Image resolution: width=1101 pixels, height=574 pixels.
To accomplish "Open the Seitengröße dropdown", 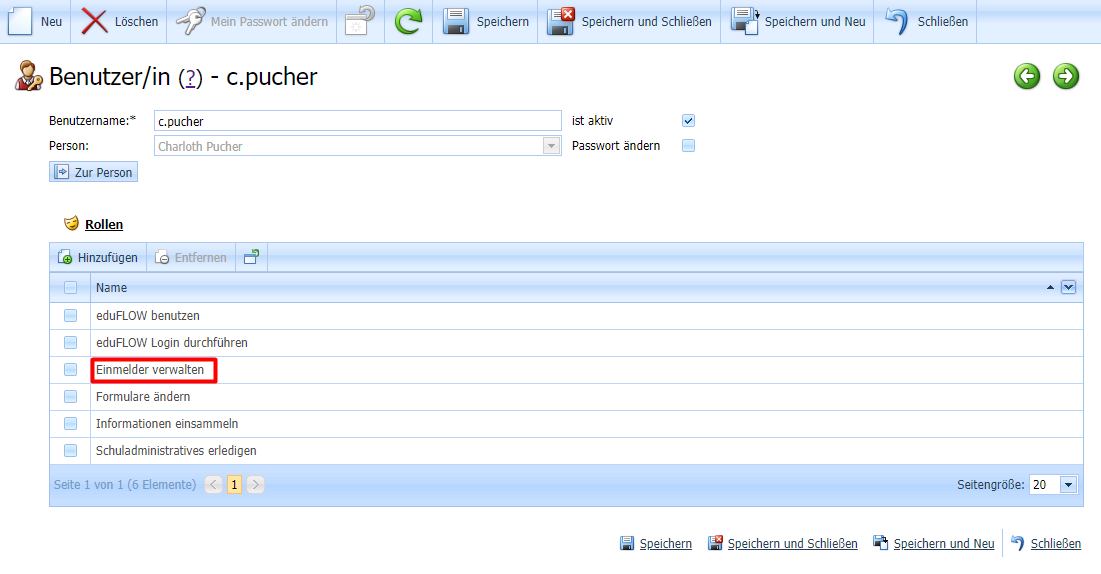I will tap(1068, 485).
